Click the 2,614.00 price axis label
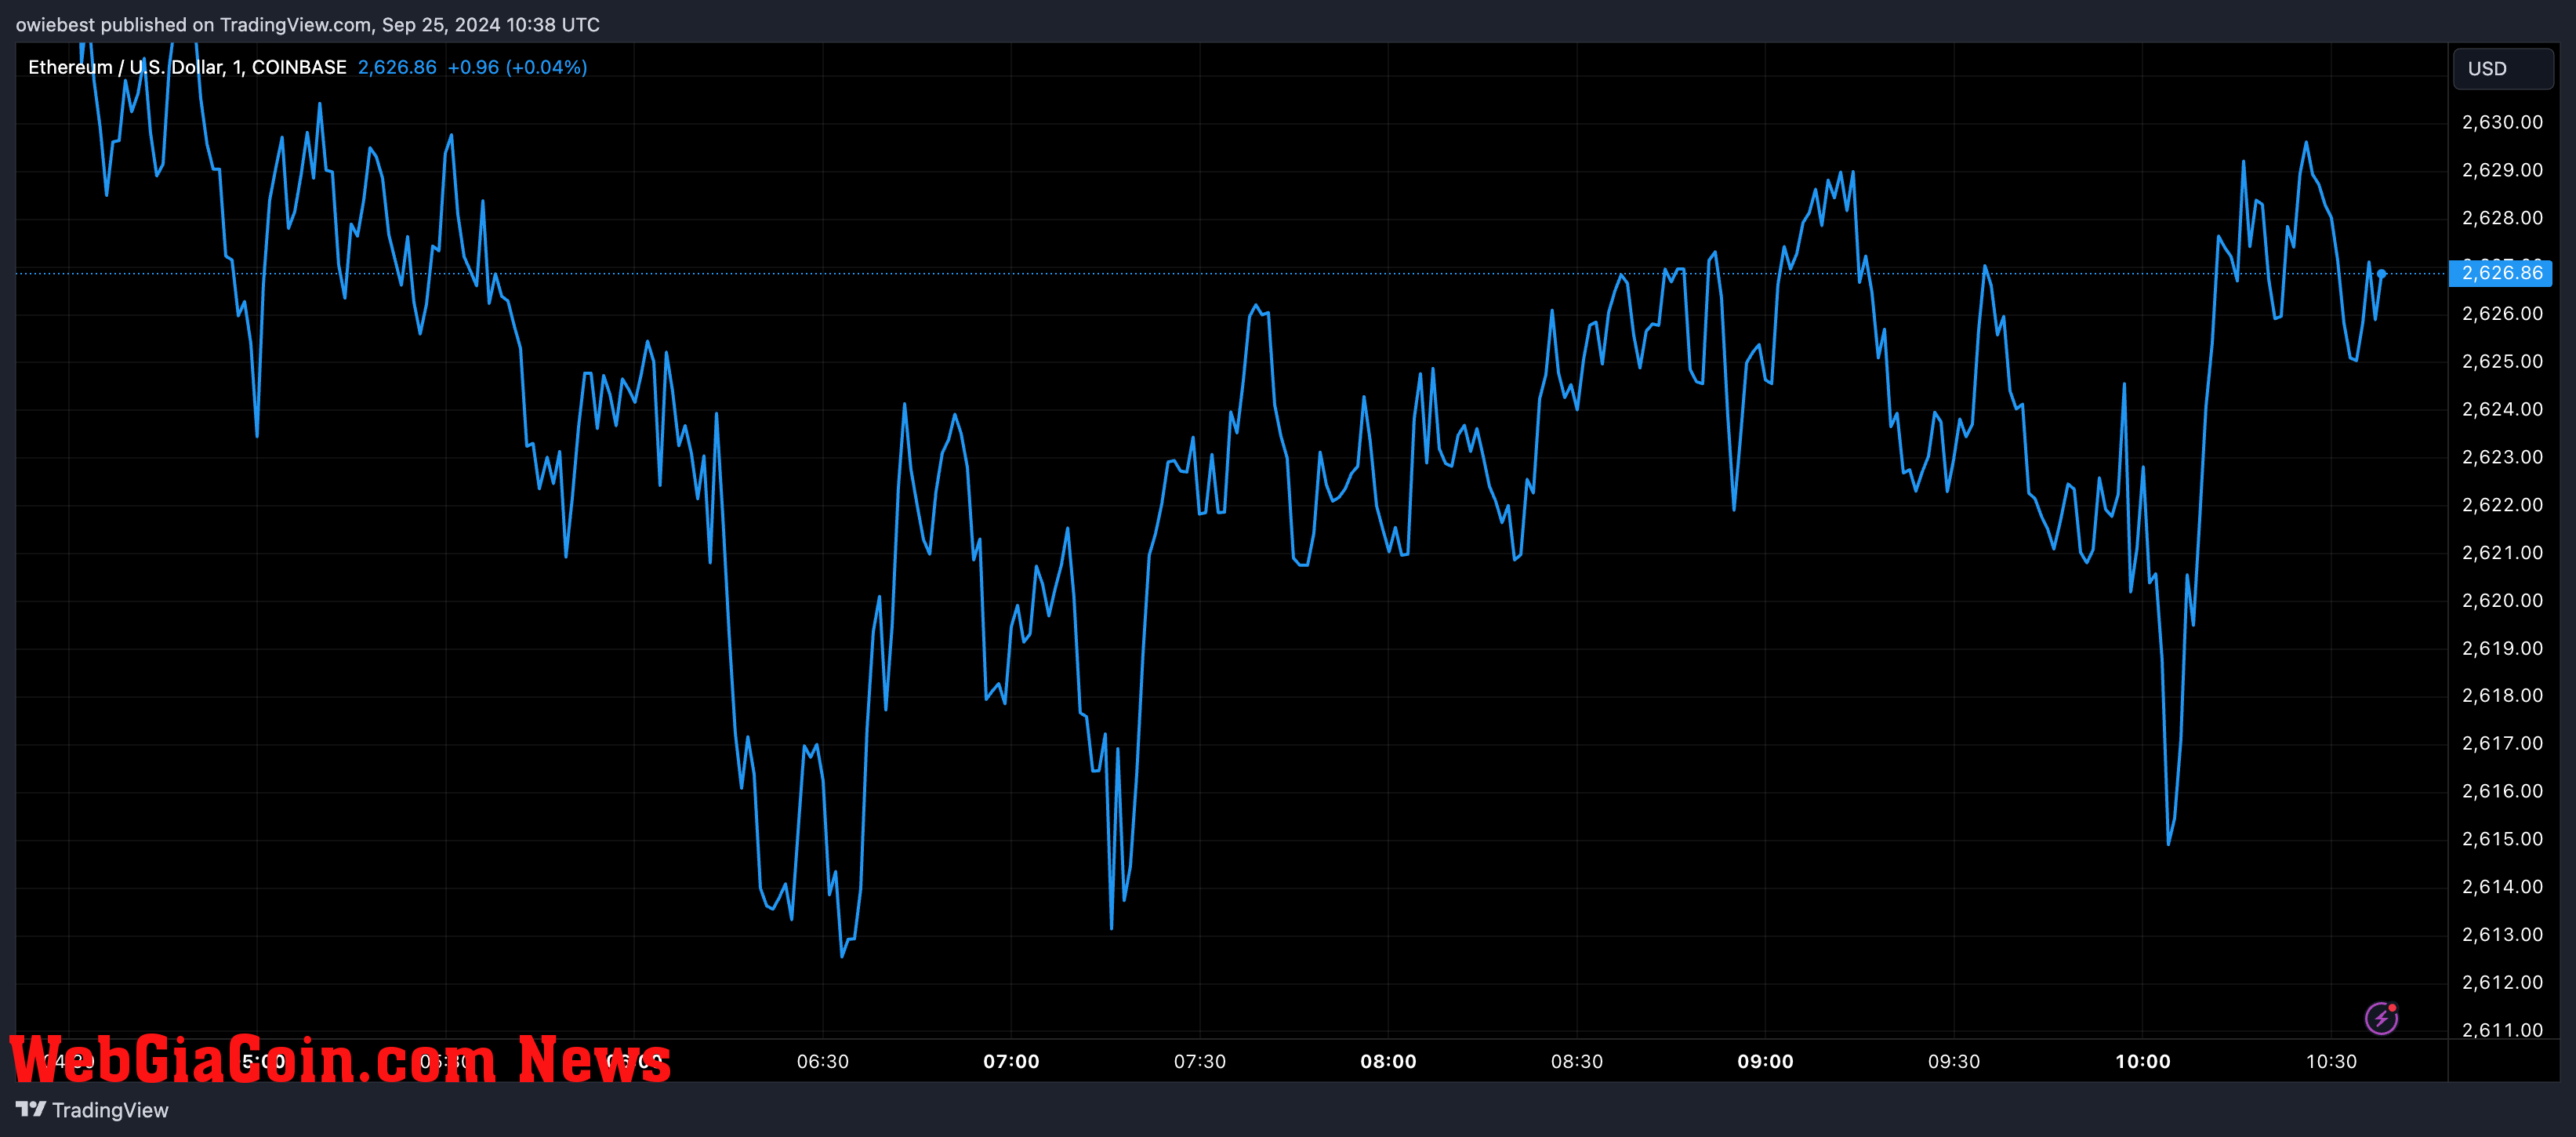The image size is (2576, 1137). [2502, 887]
